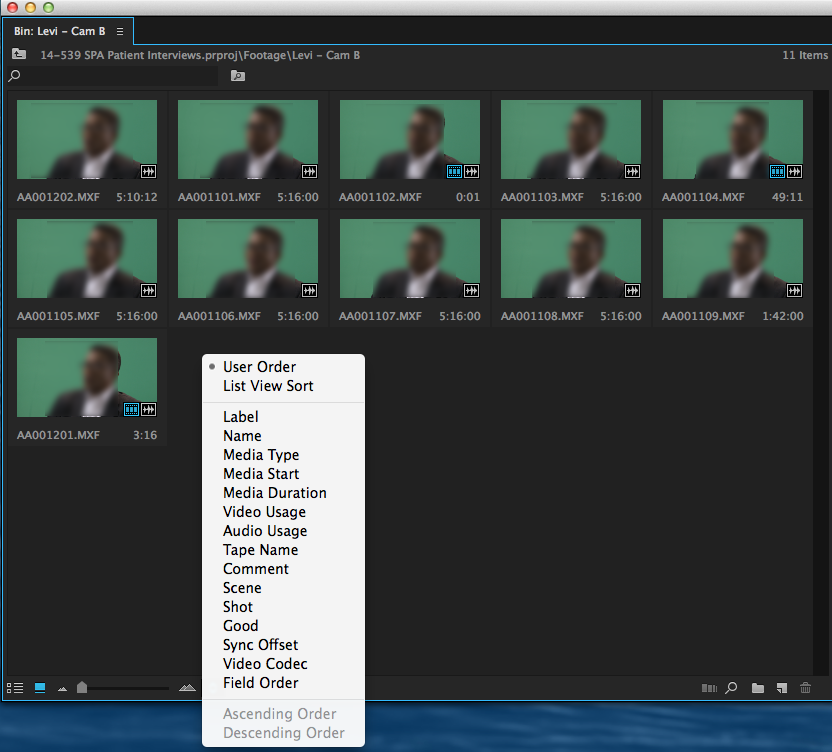Select the AA001103.MXF clip thumbnail
This screenshot has width=832, height=752.
[571, 140]
